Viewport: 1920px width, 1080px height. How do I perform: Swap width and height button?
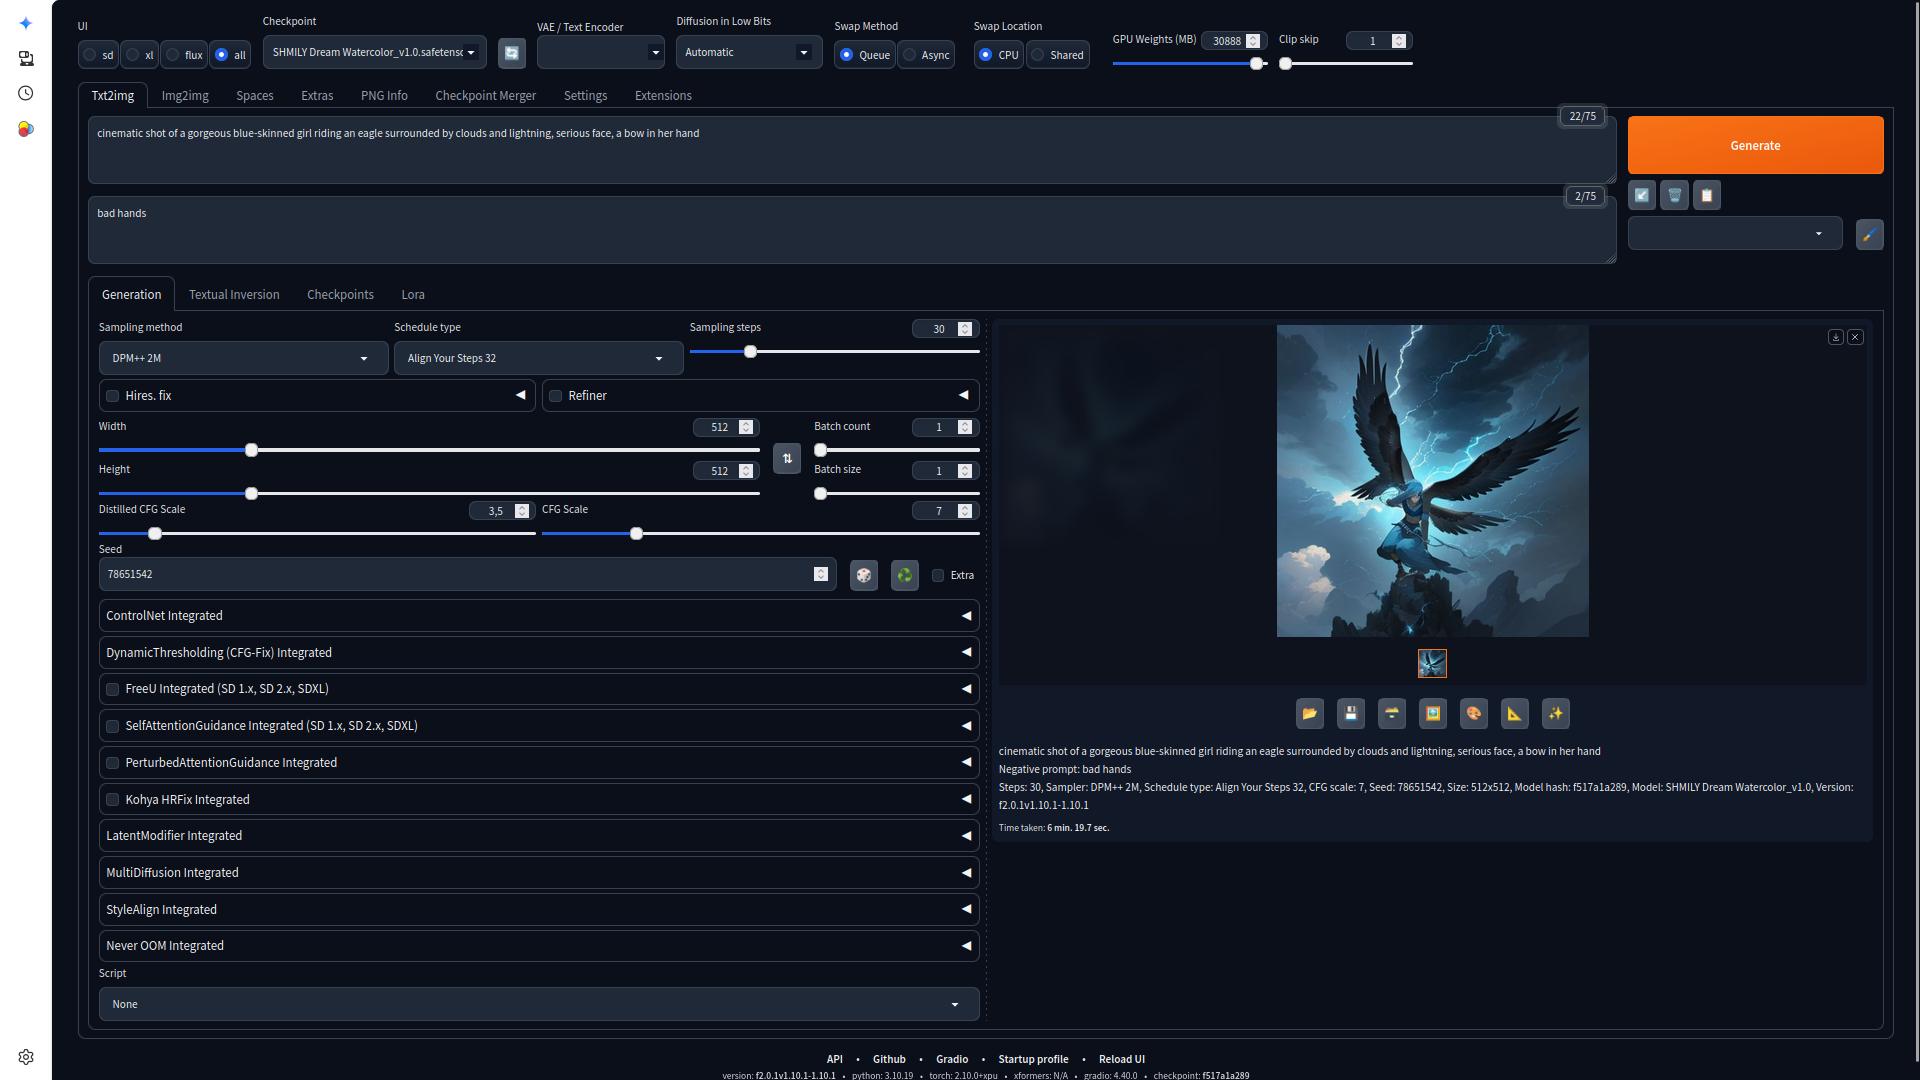pos(787,459)
